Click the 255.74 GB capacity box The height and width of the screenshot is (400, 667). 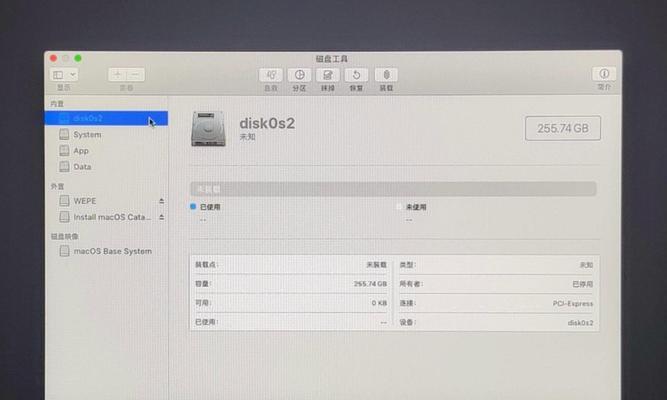[x=563, y=128]
